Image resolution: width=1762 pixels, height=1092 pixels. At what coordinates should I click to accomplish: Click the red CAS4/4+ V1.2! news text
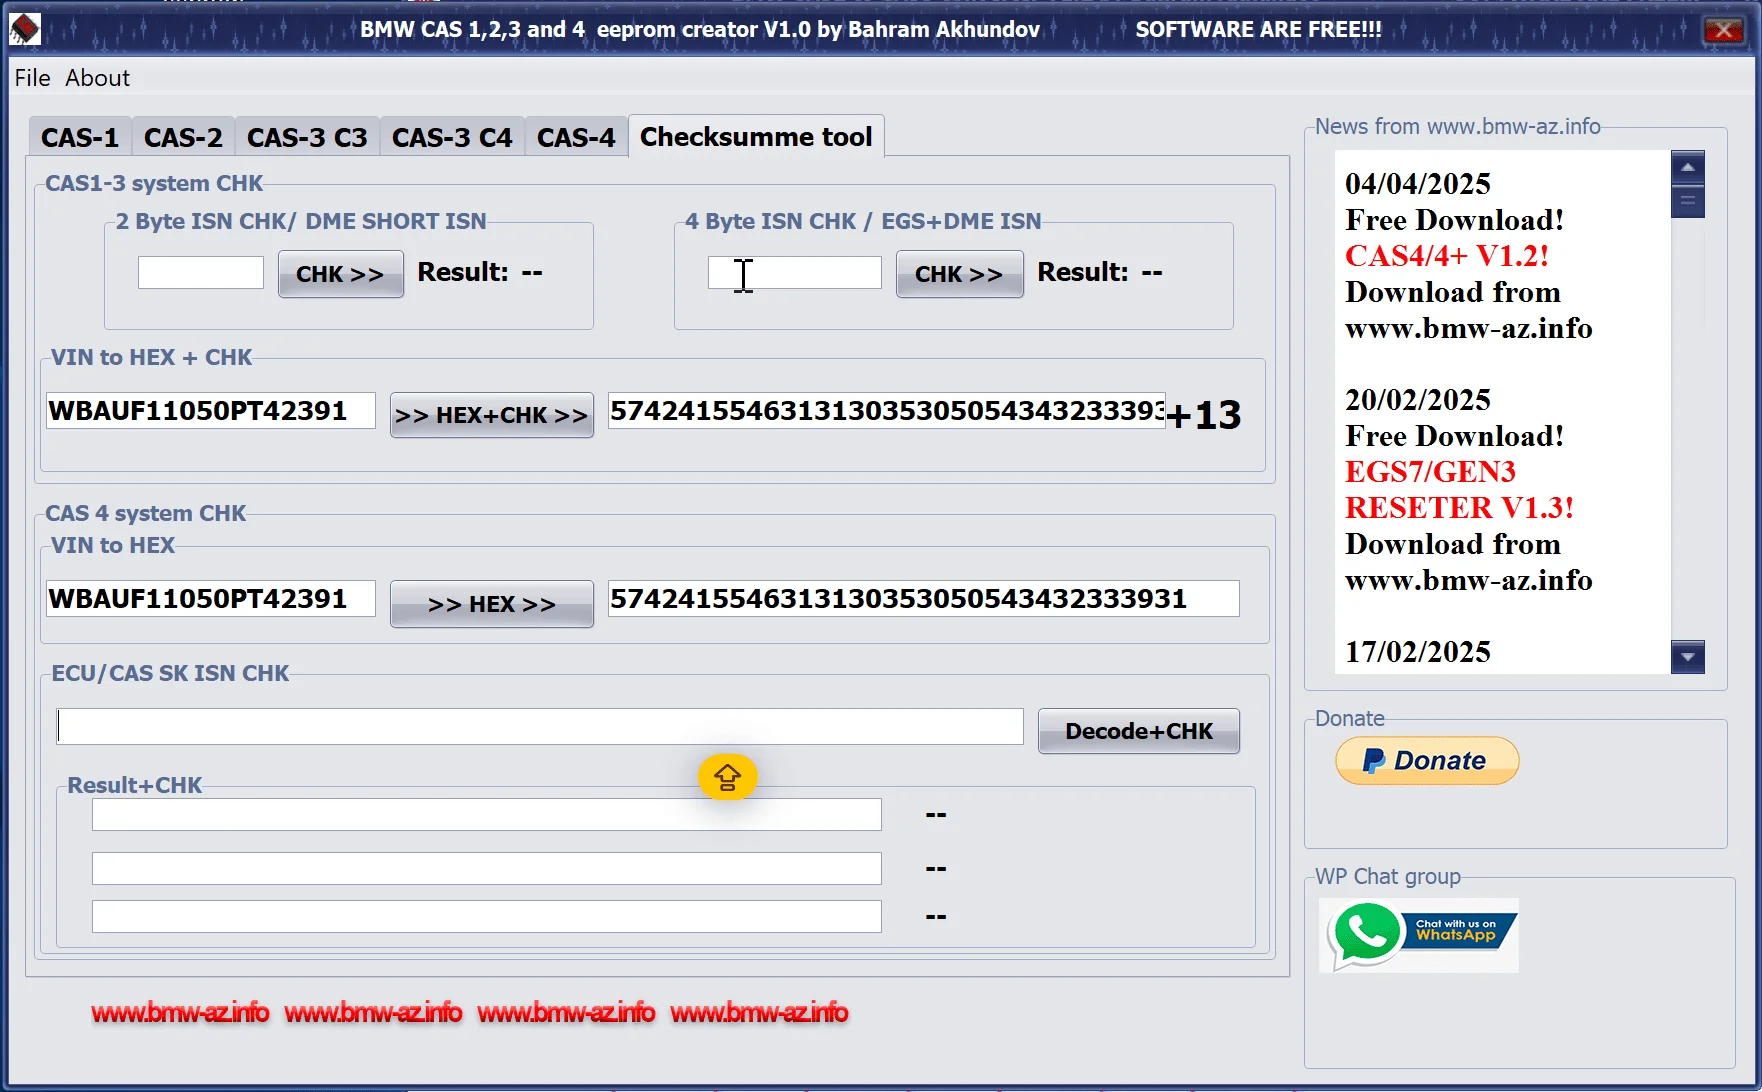pyautogui.click(x=1447, y=256)
